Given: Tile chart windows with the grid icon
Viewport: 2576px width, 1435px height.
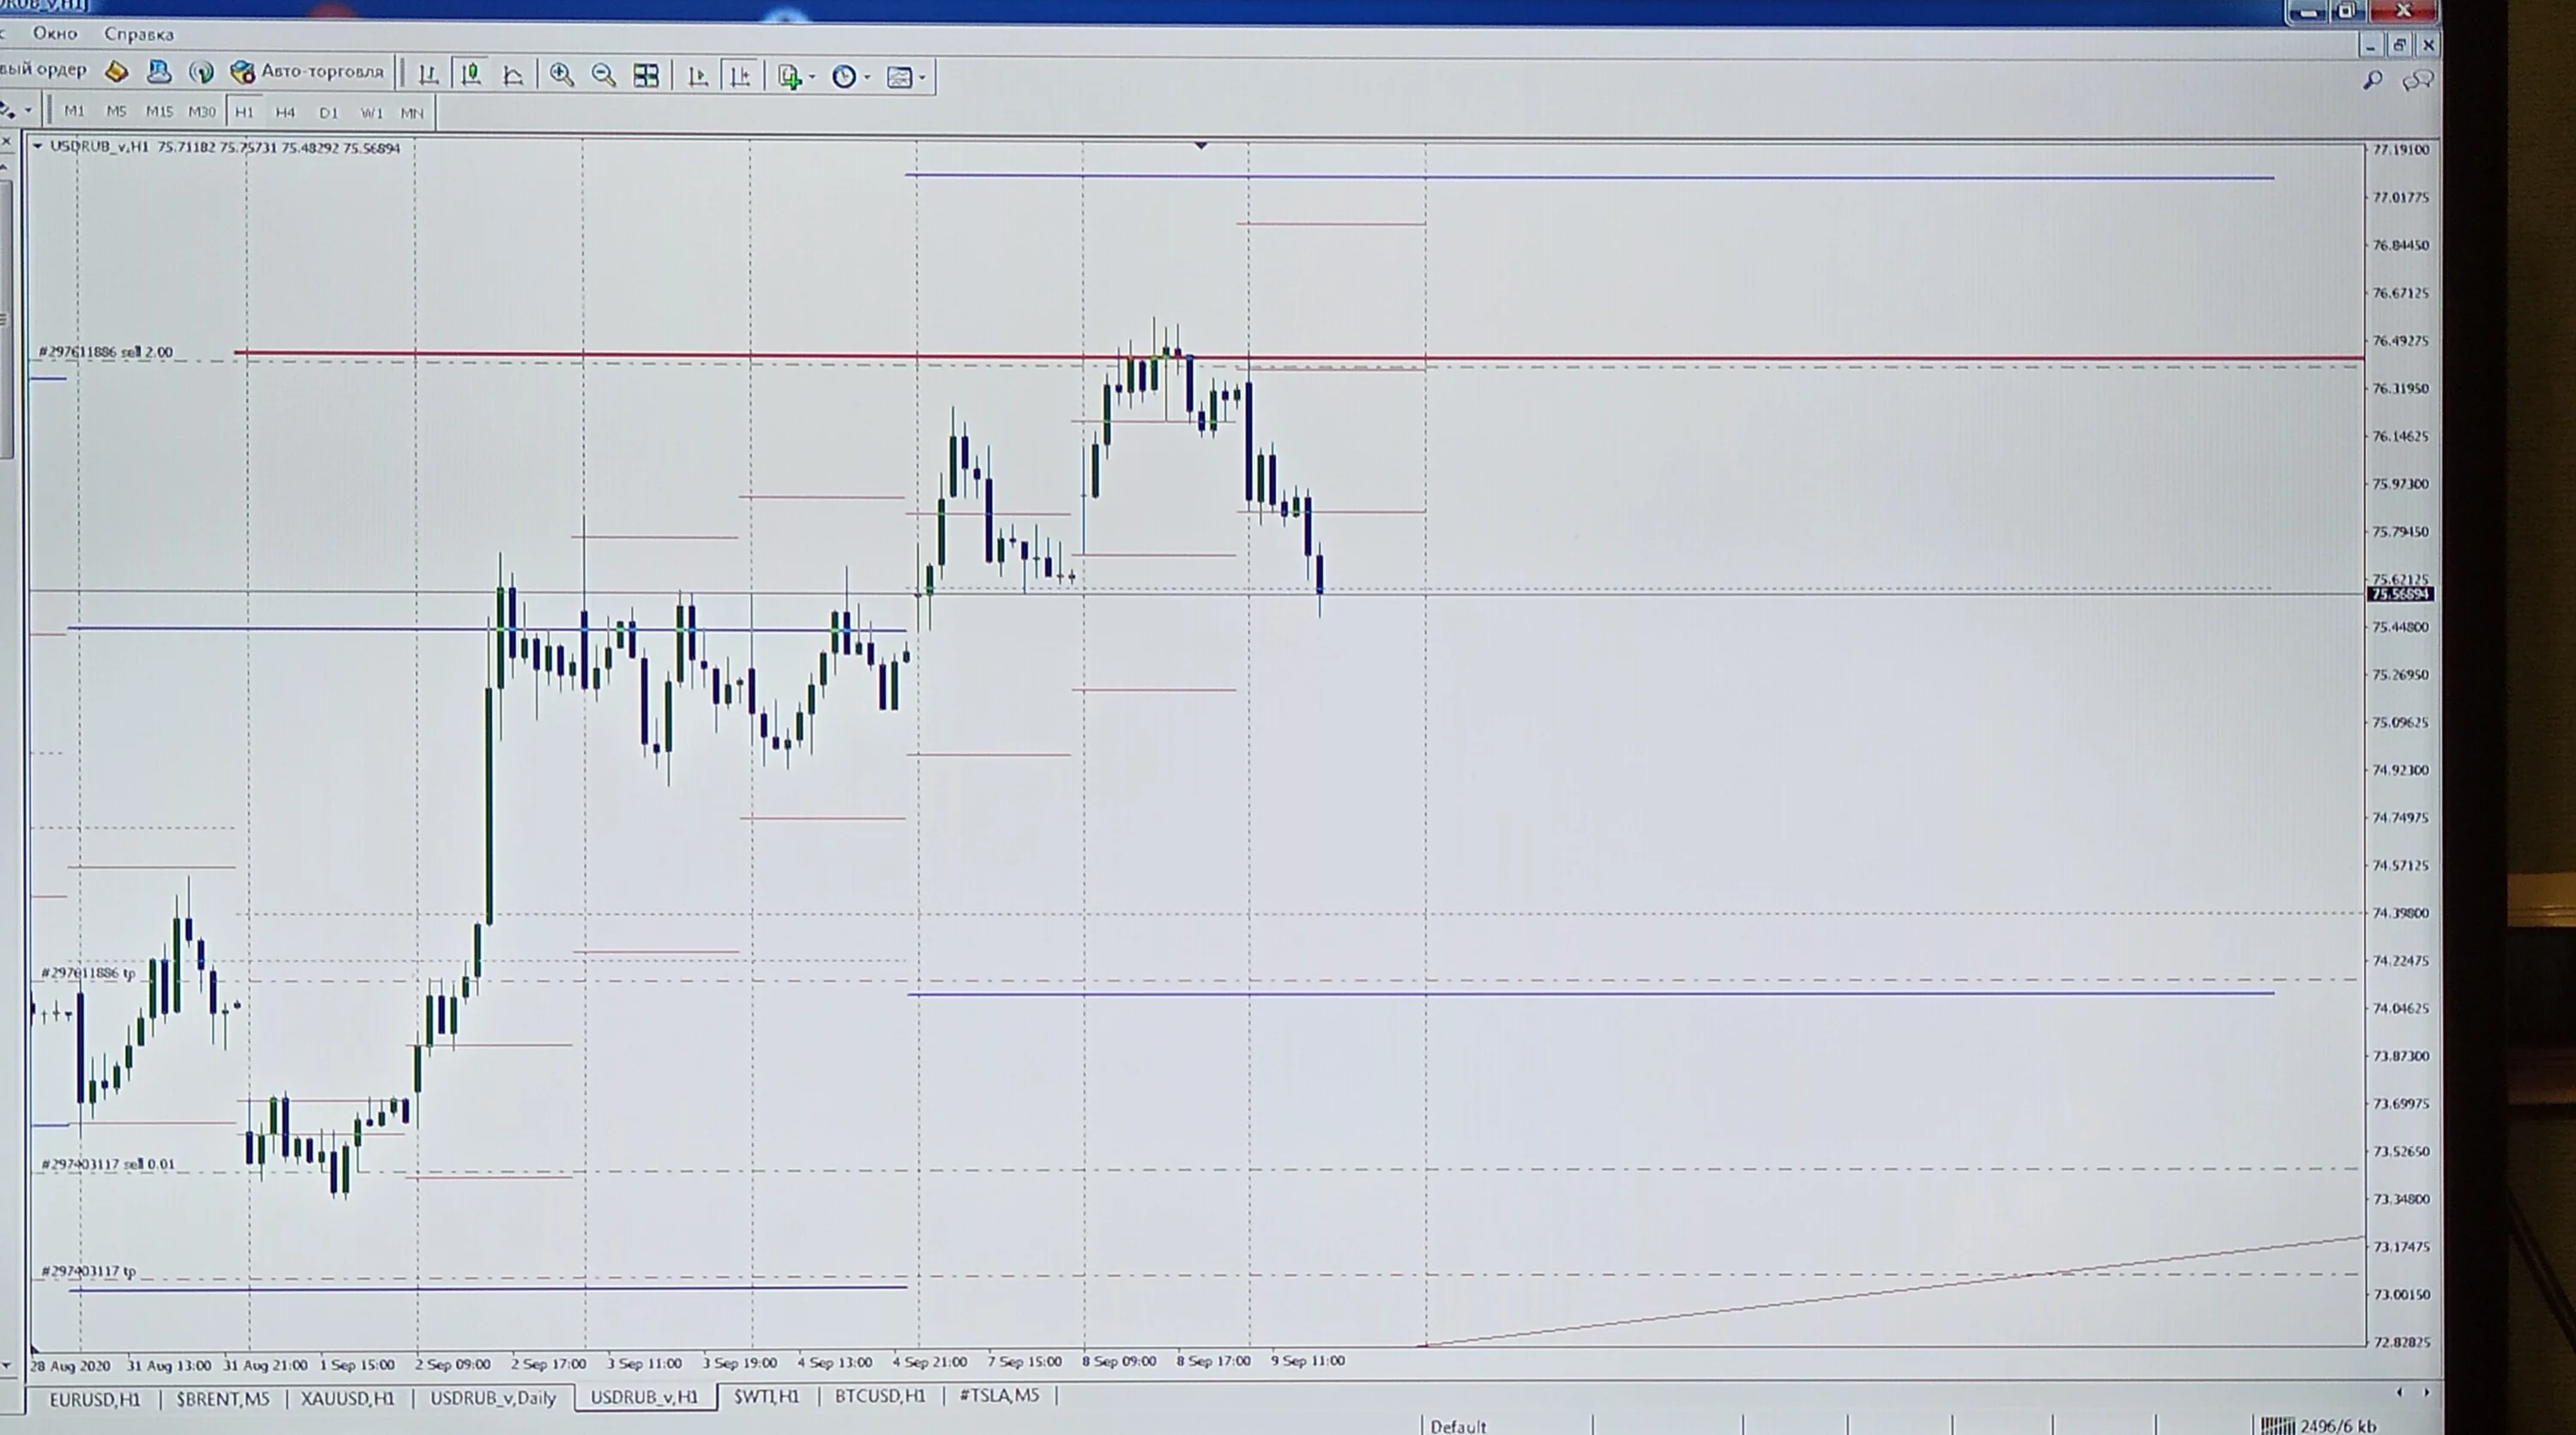Looking at the screenshot, I should click(x=646, y=76).
